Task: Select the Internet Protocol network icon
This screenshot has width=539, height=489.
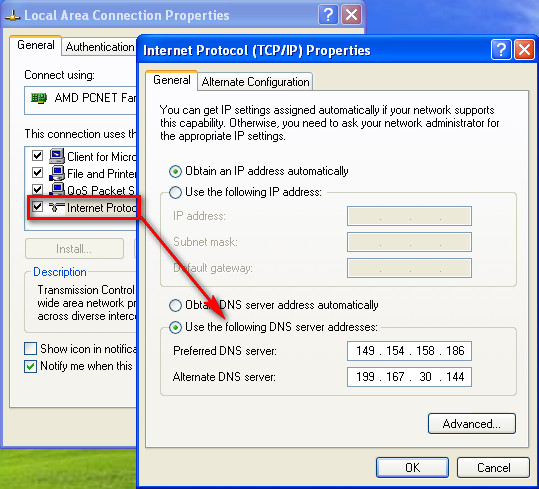Action: (x=57, y=207)
